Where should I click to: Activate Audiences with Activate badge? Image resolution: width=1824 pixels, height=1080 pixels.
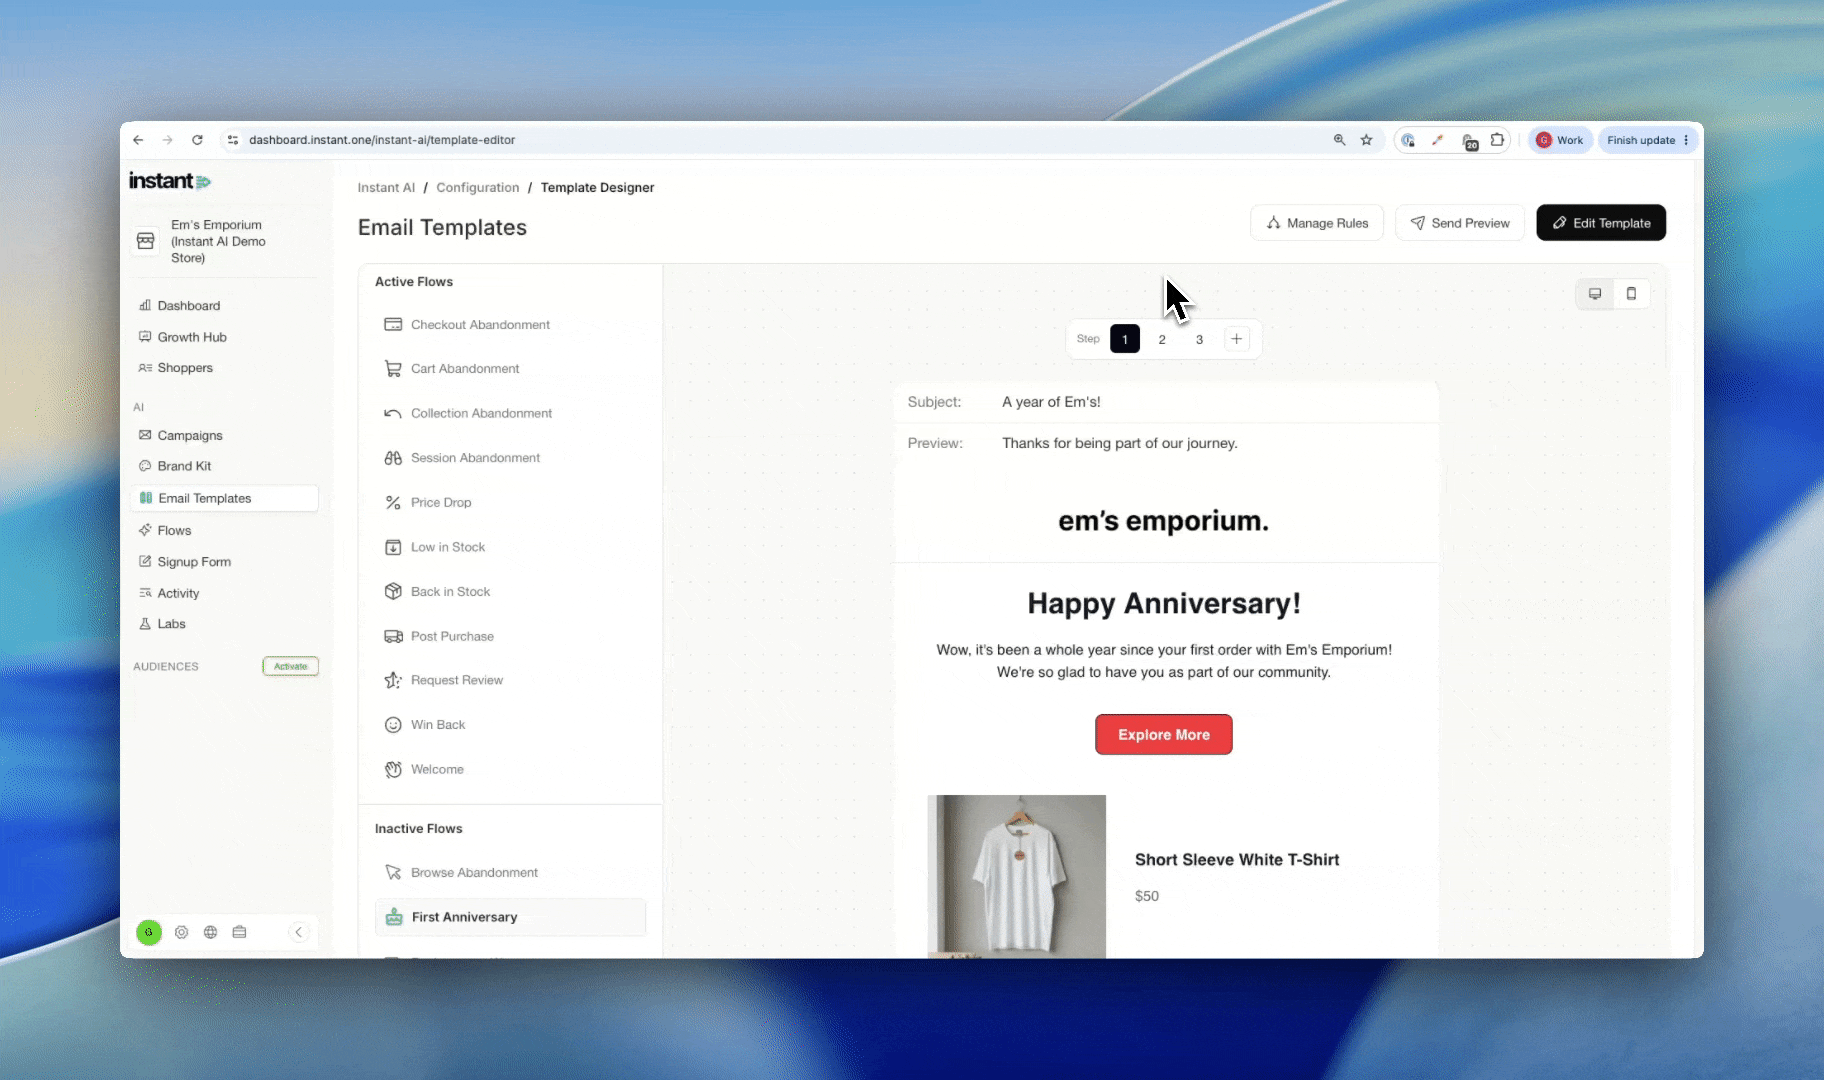tap(291, 666)
